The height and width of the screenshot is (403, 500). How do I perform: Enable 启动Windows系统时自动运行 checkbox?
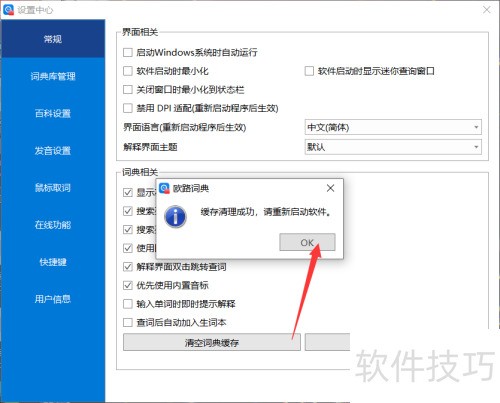click(128, 52)
